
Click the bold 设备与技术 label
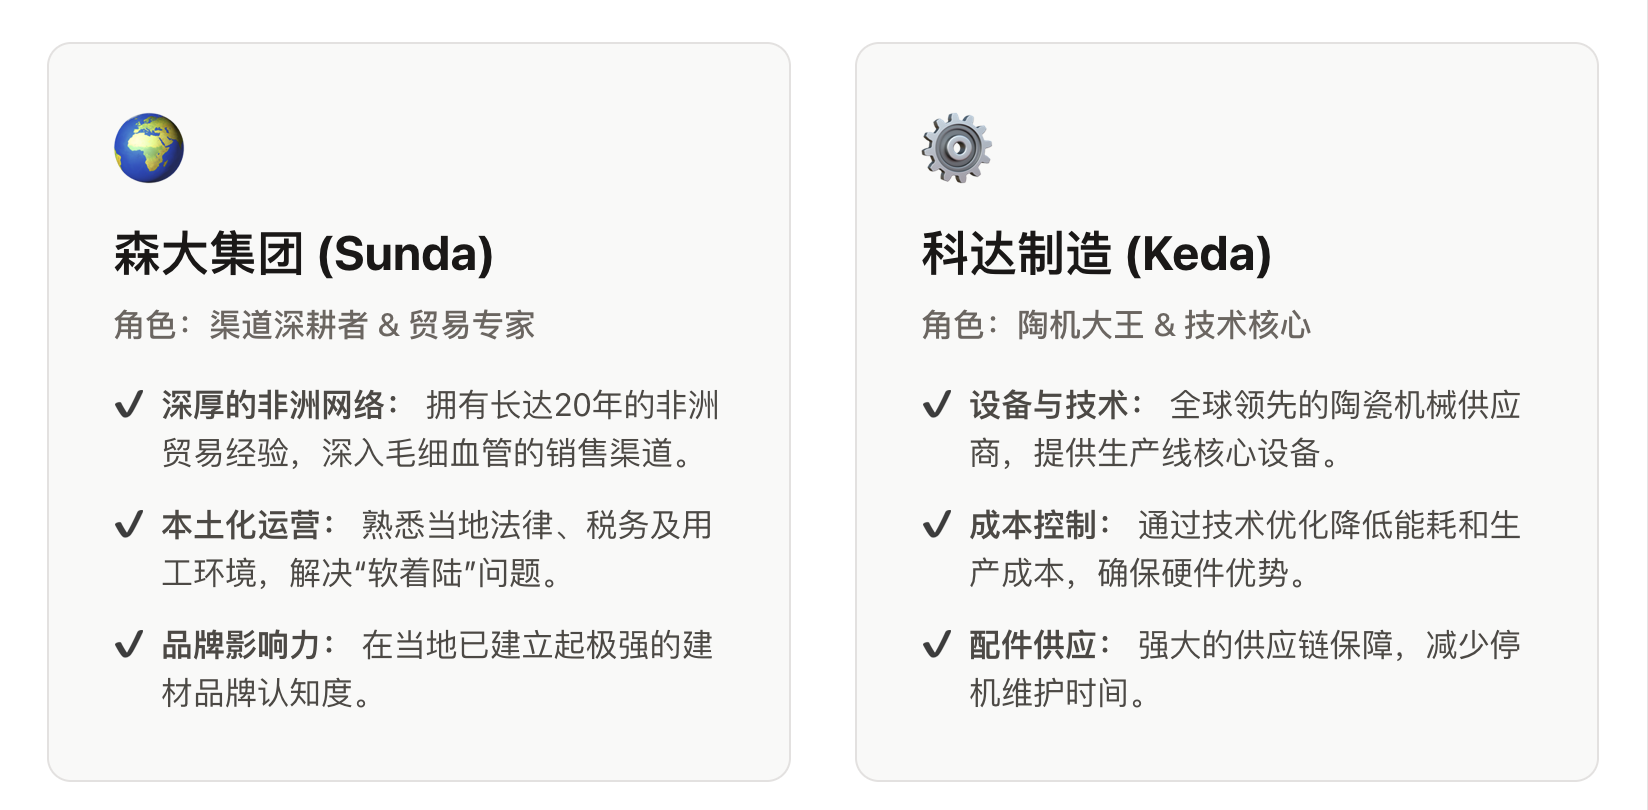[1049, 405]
